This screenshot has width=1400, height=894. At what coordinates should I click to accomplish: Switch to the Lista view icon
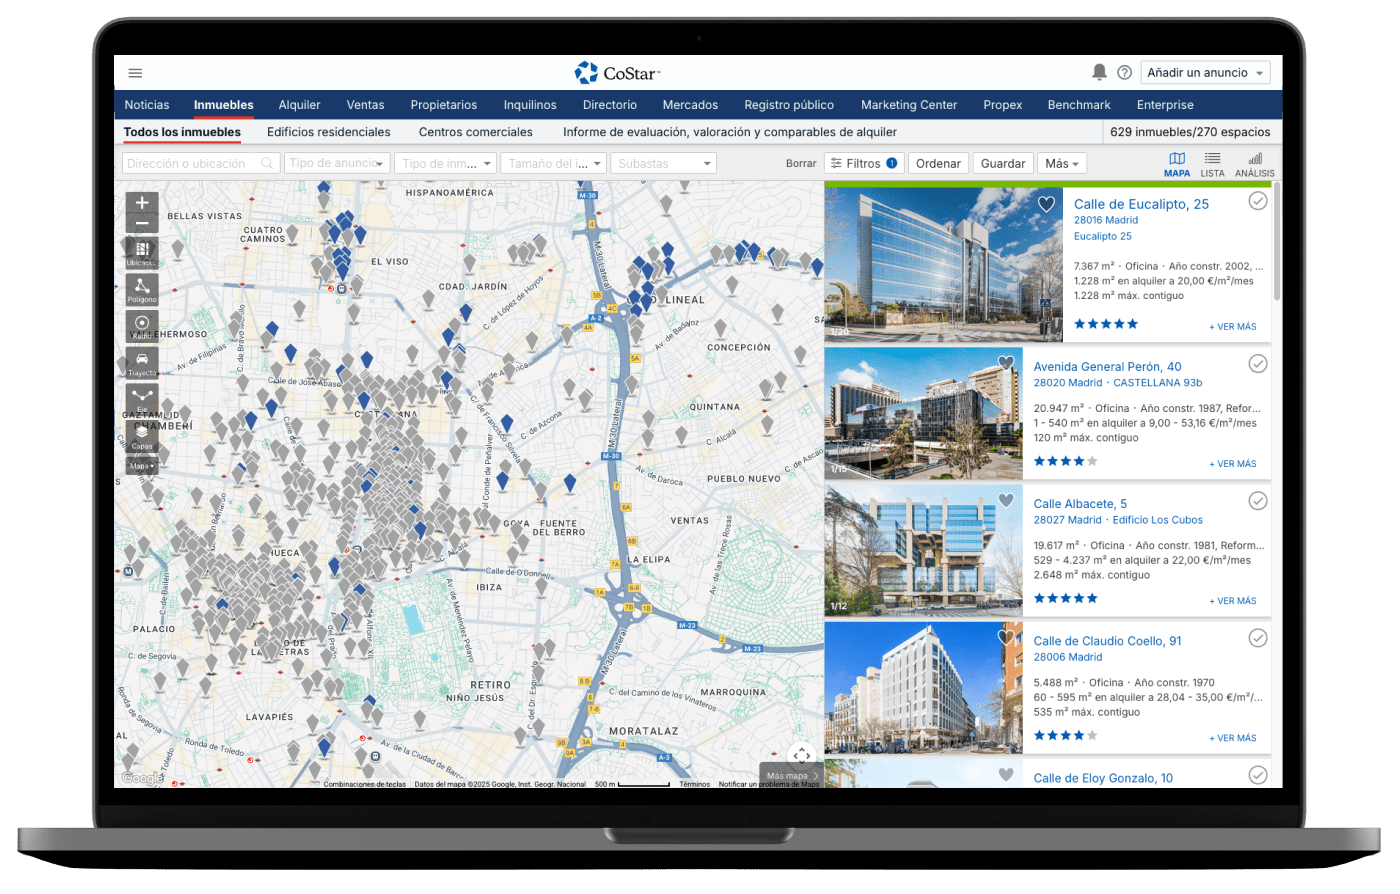tap(1212, 163)
